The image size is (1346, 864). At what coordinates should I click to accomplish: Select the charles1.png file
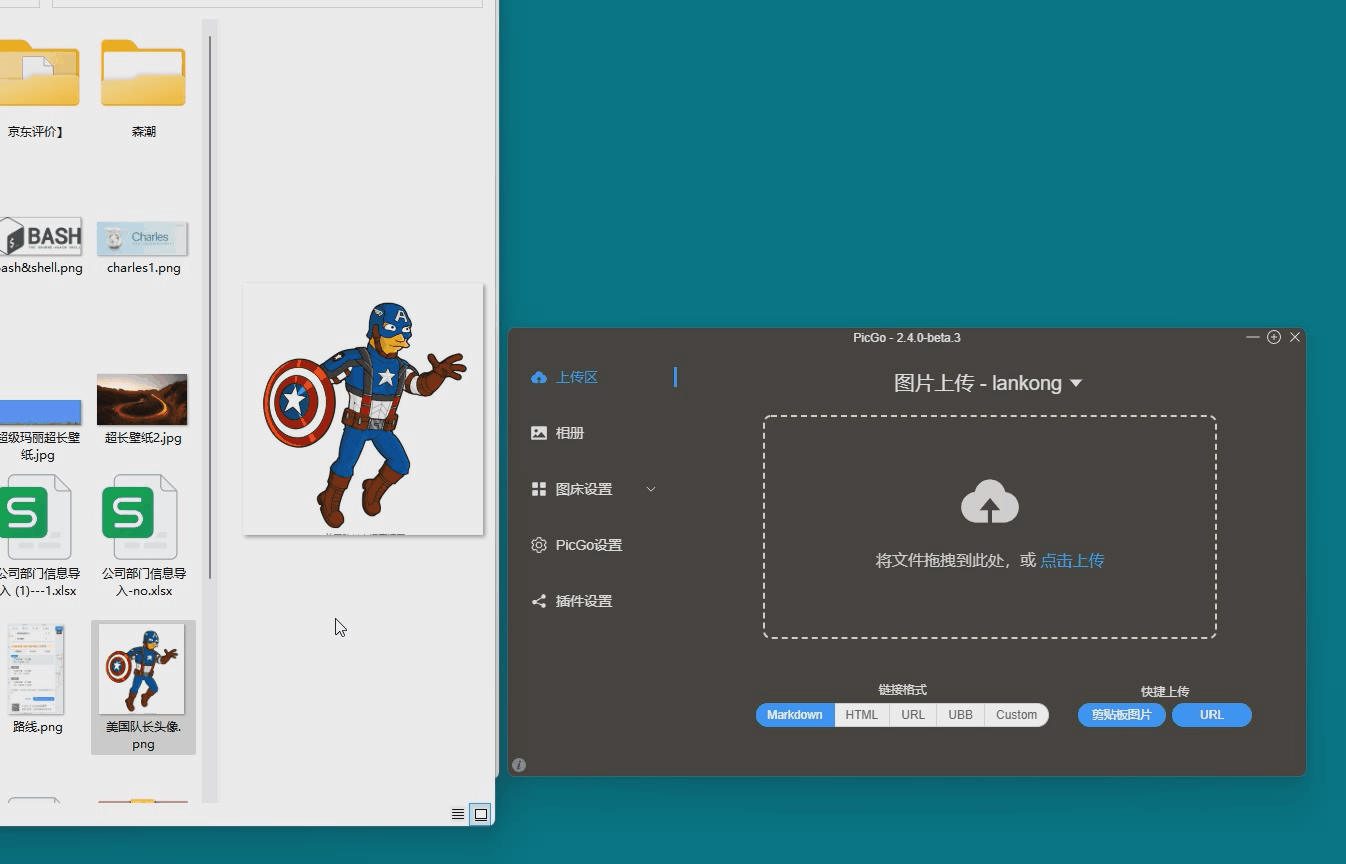[x=143, y=246]
